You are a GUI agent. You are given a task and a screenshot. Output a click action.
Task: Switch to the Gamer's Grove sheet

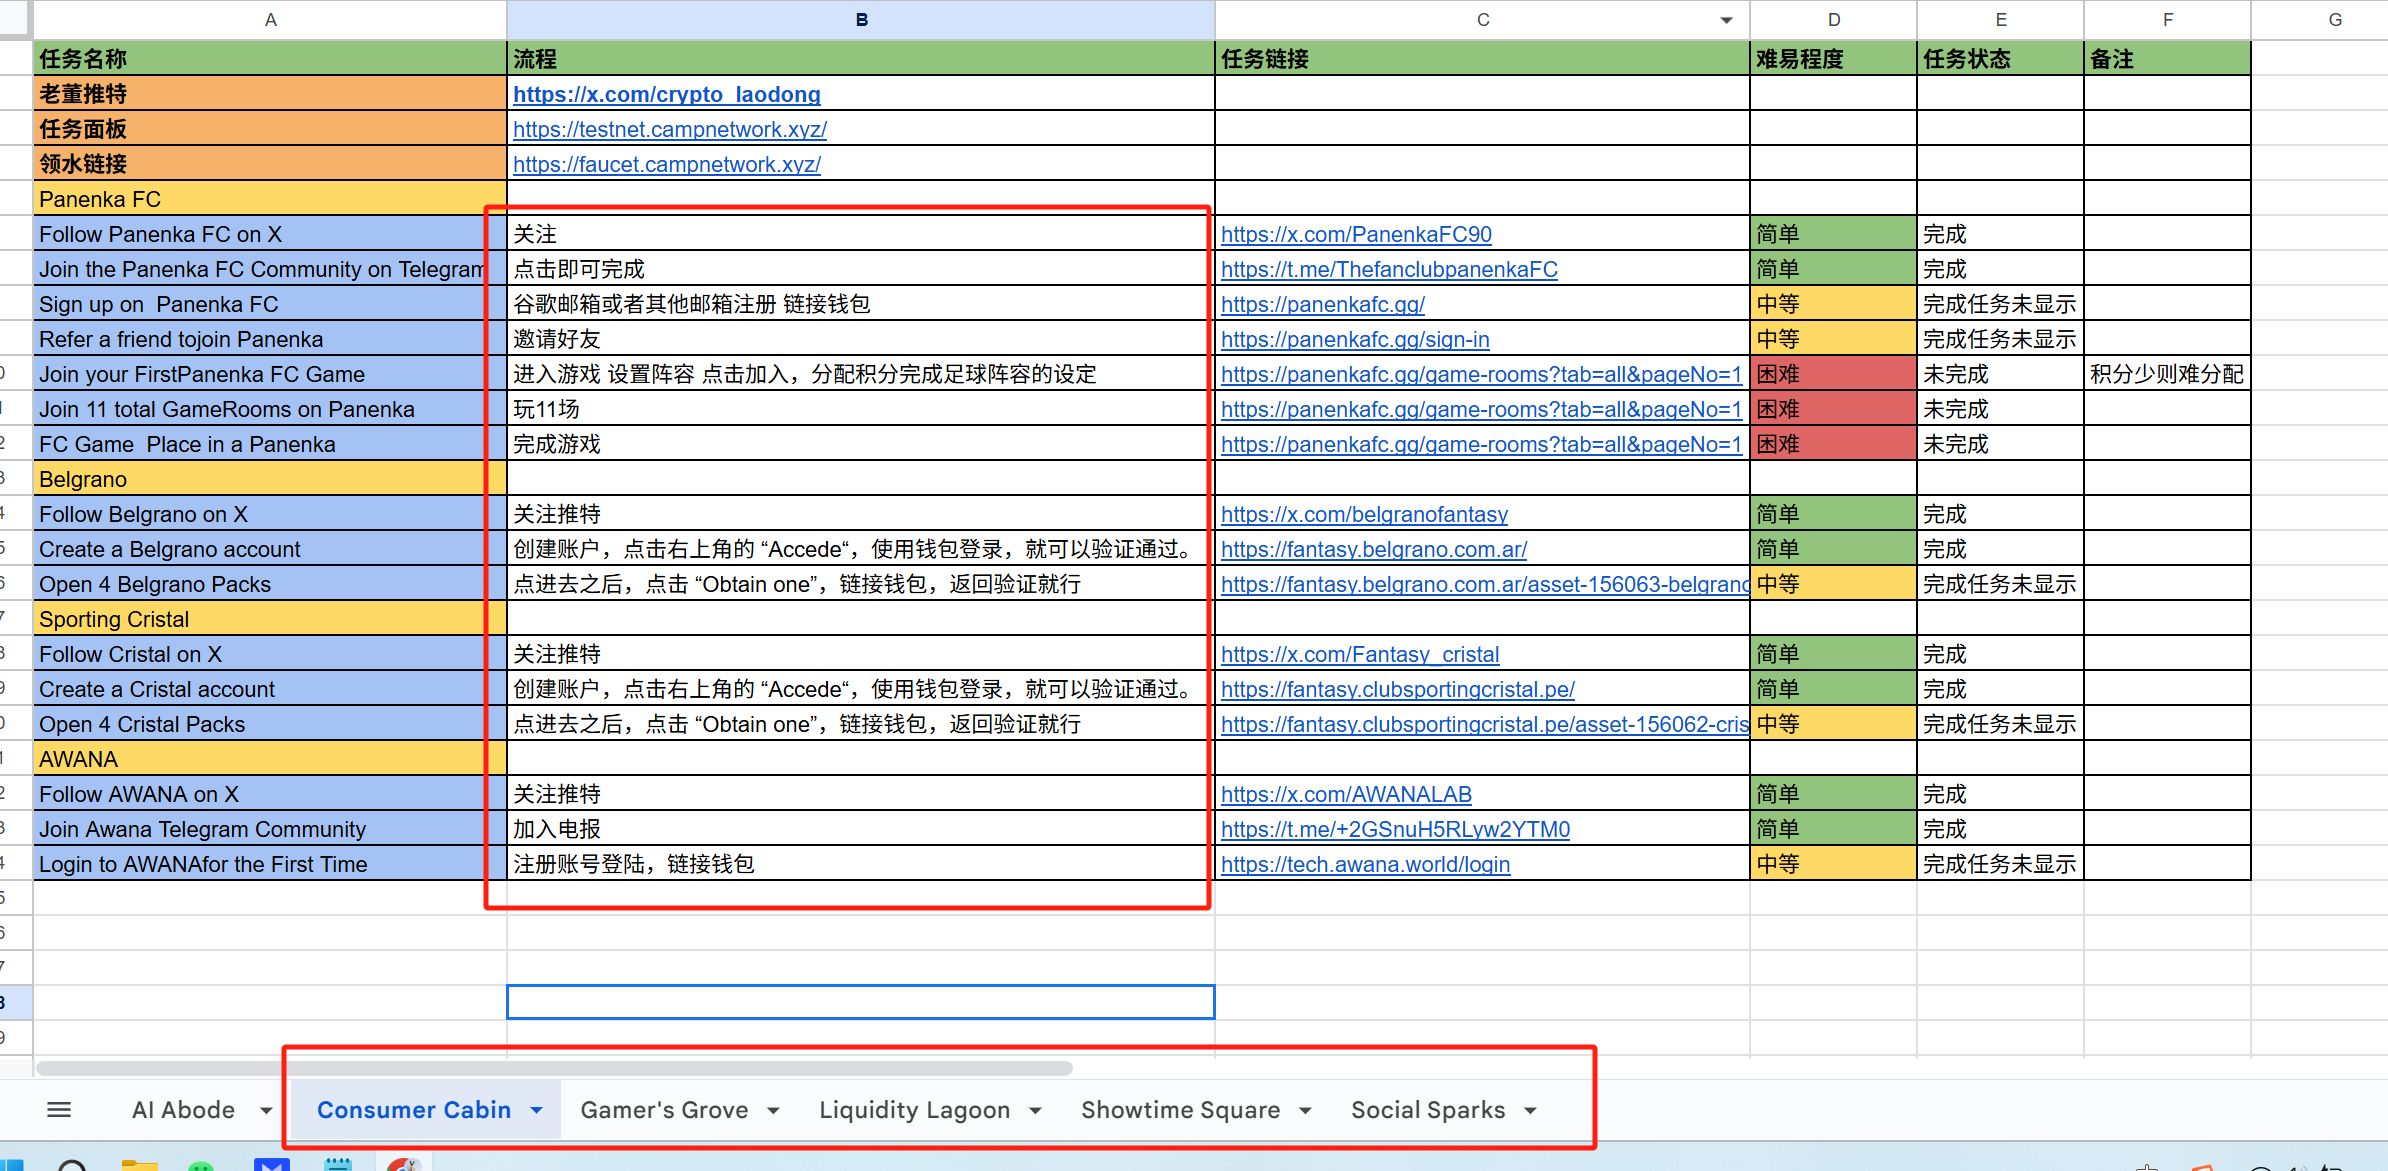[x=664, y=1110]
